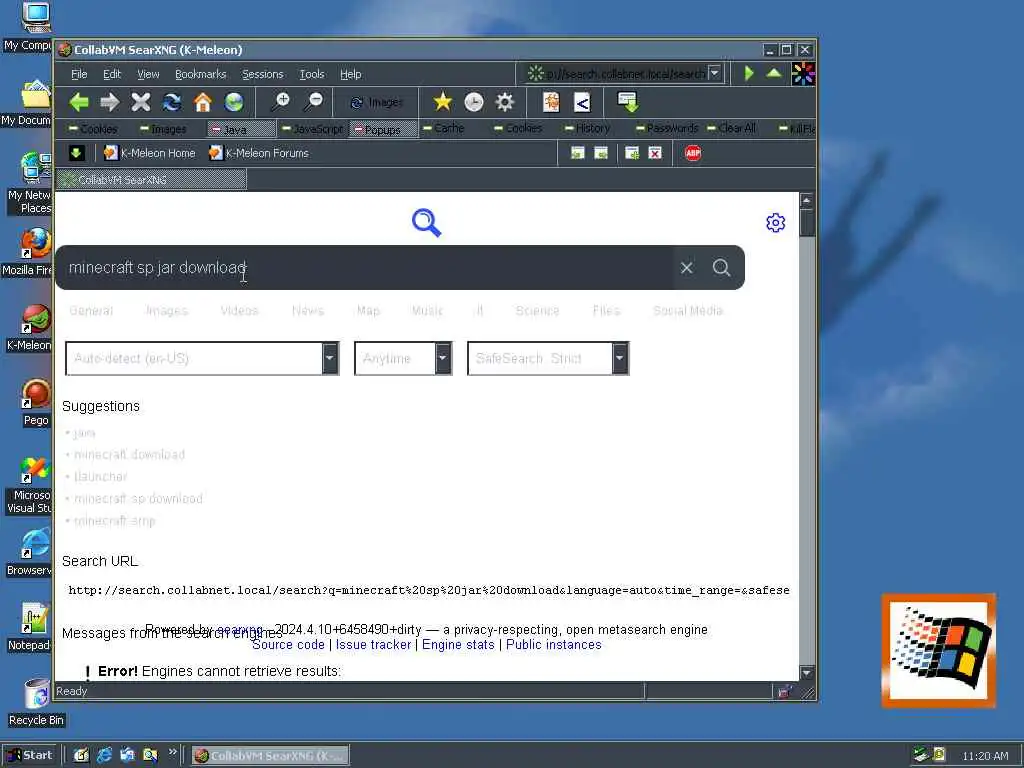Open the View menu
The width and height of the screenshot is (1024, 768).
coord(148,74)
